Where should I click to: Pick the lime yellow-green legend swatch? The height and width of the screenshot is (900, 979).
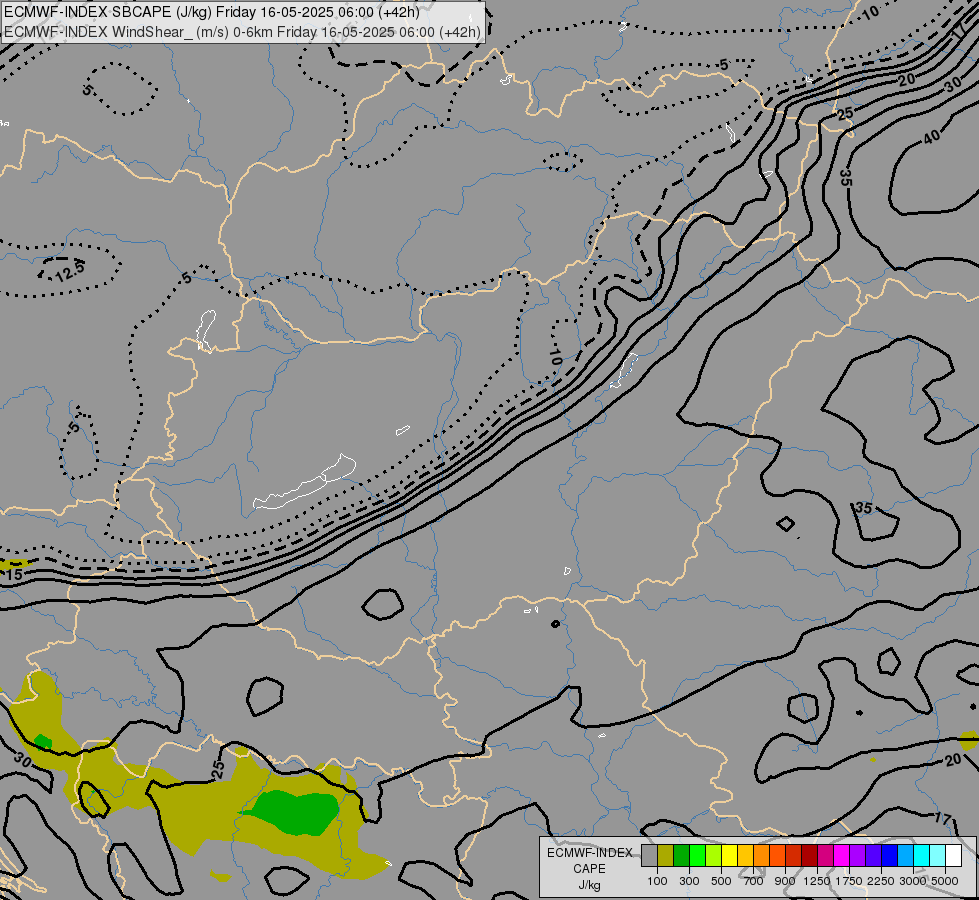click(x=713, y=856)
